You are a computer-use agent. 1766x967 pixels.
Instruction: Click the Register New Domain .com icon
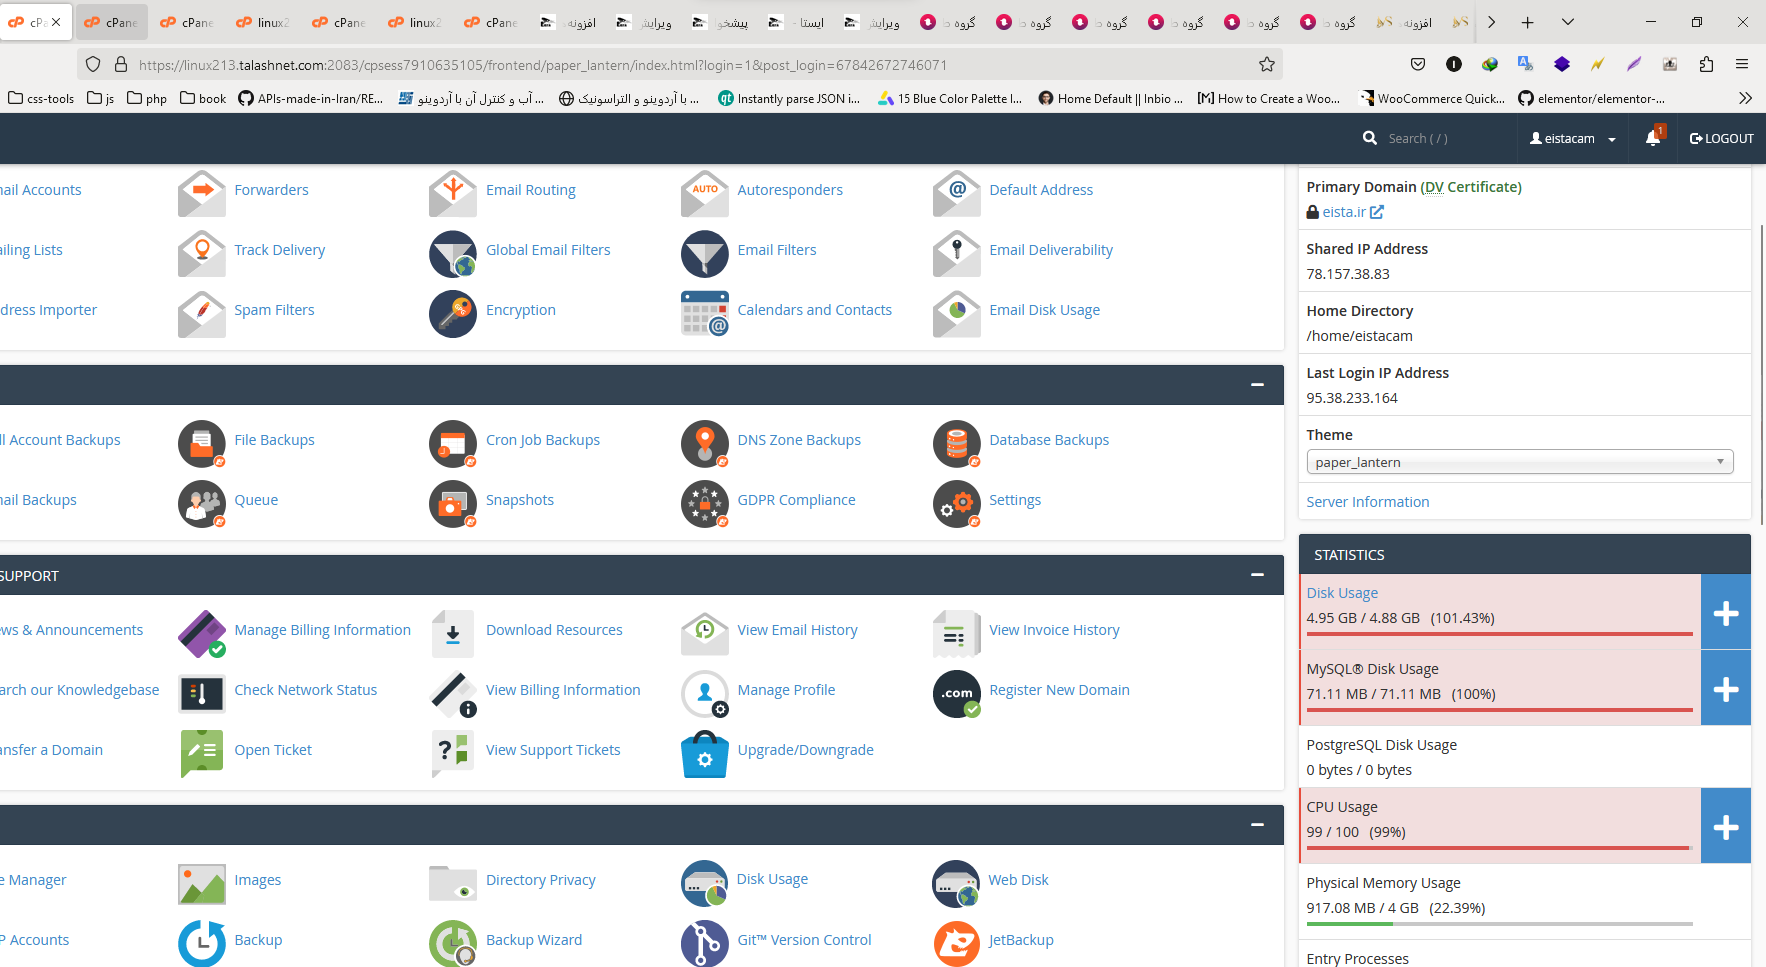(957, 694)
